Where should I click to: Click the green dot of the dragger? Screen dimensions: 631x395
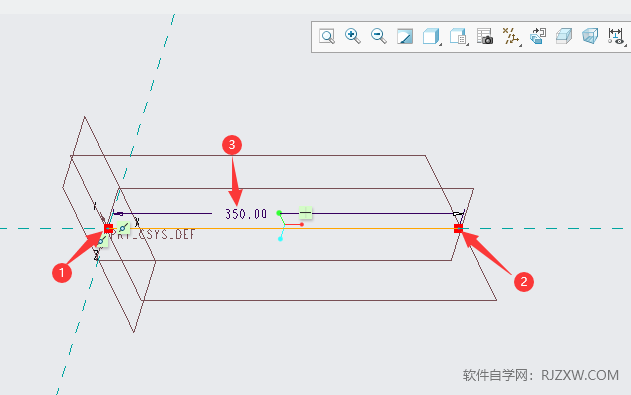(279, 213)
